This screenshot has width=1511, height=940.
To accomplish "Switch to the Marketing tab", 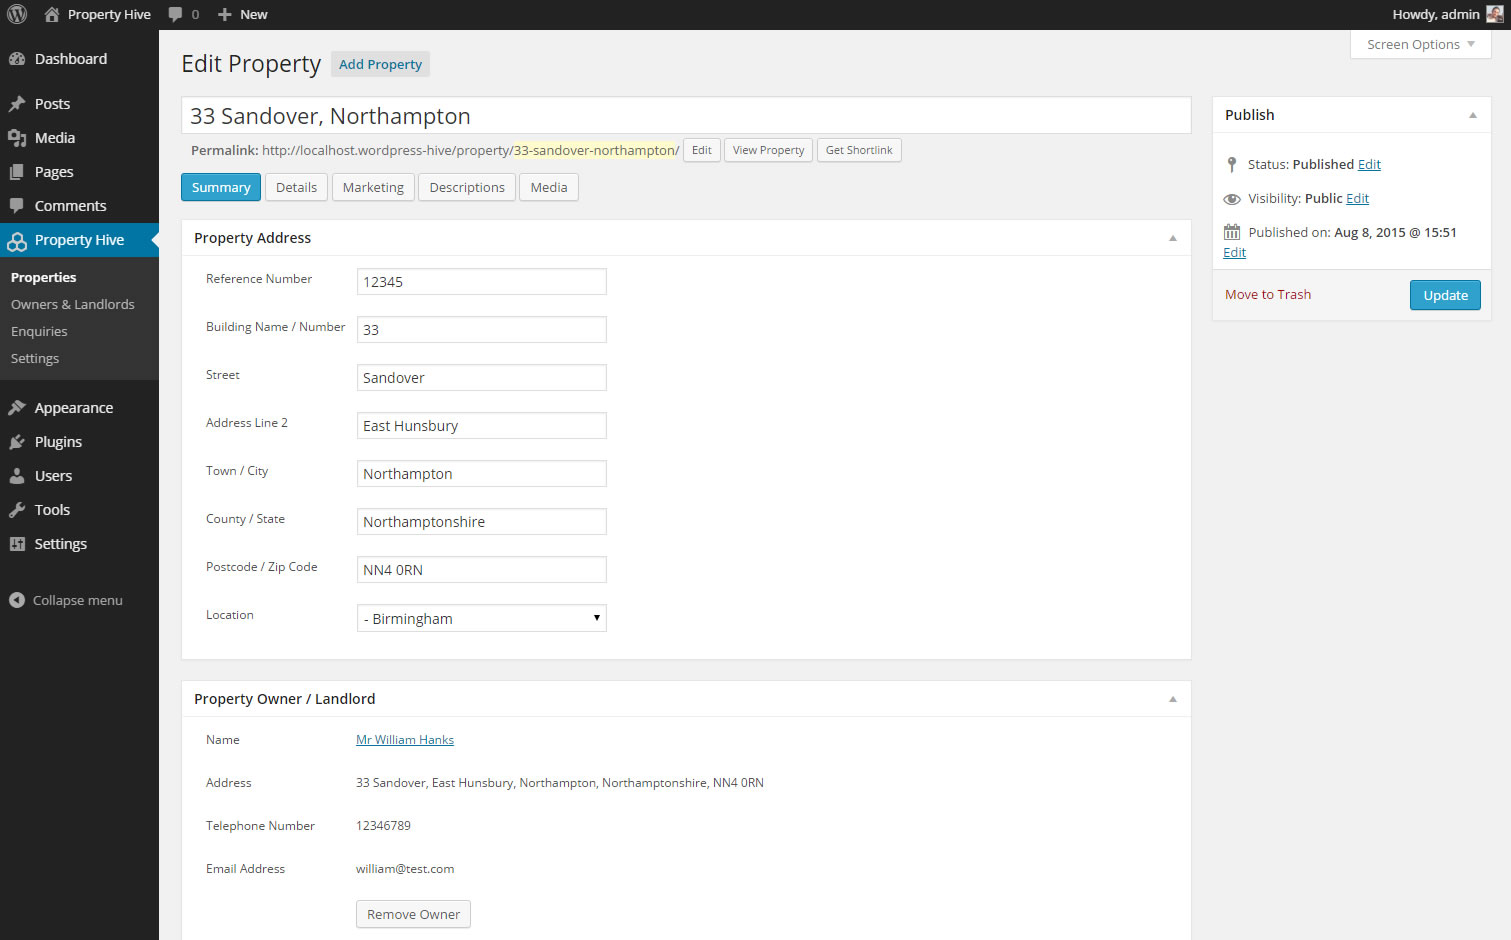I will tap(373, 187).
